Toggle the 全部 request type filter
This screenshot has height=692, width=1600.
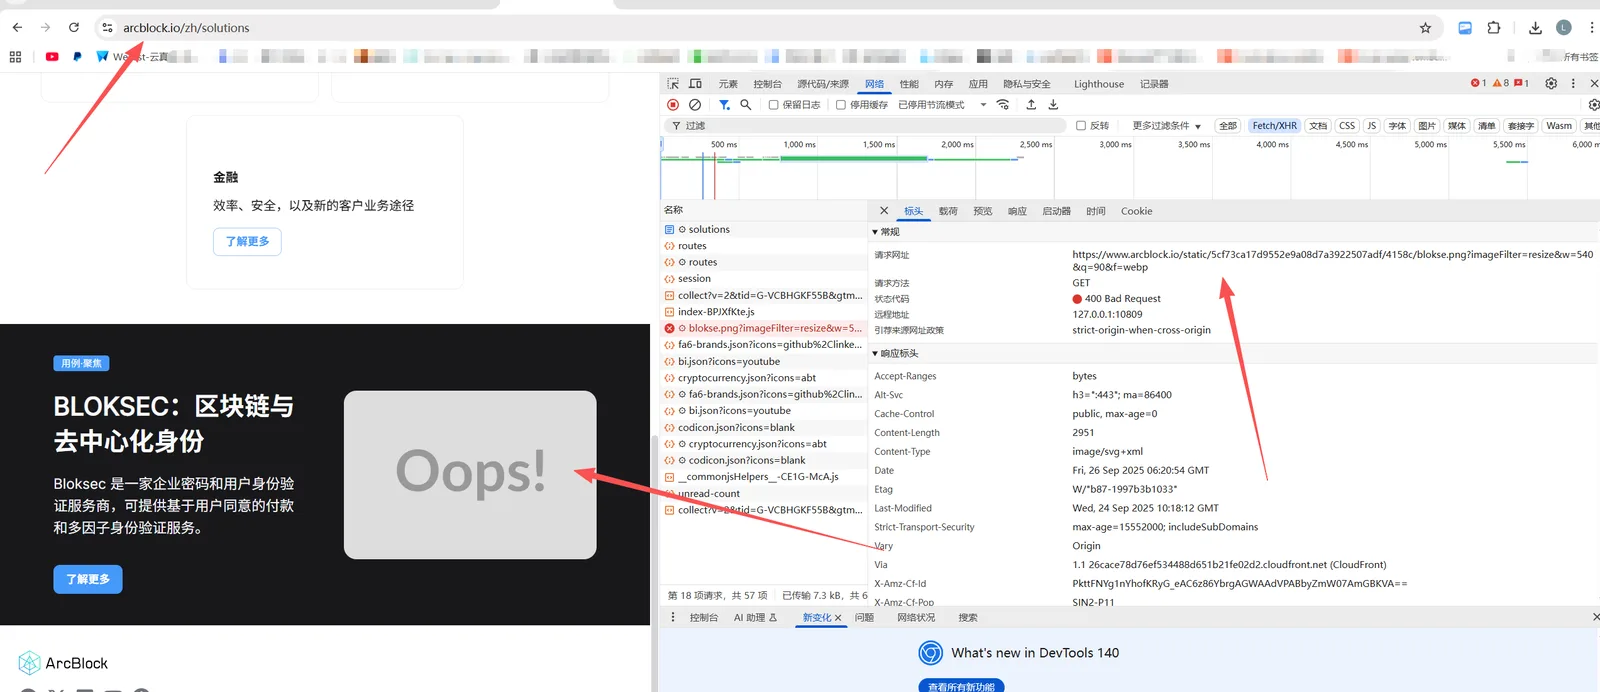1228,126
